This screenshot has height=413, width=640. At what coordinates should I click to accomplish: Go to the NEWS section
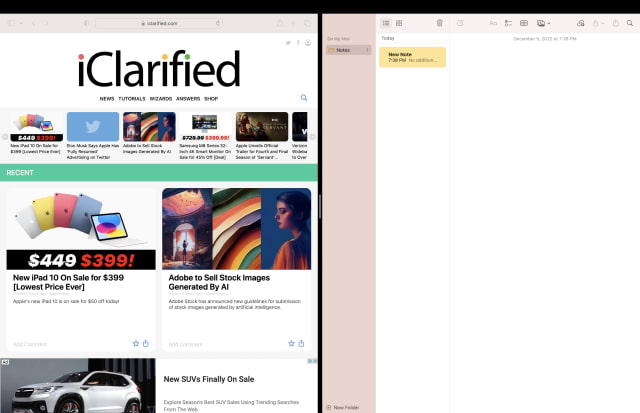pyautogui.click(x=107, y=99)
